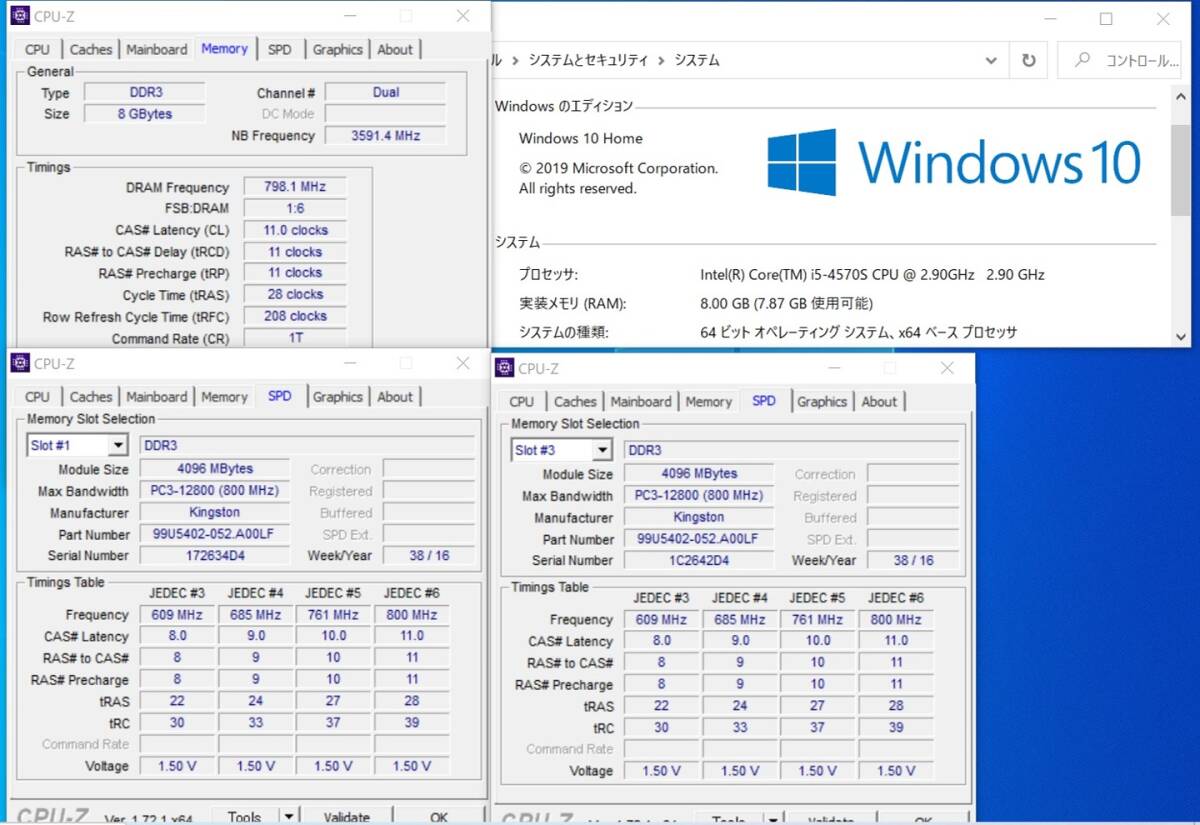Click RAS# Precharge (tRP) 11 clocks value

295,273
